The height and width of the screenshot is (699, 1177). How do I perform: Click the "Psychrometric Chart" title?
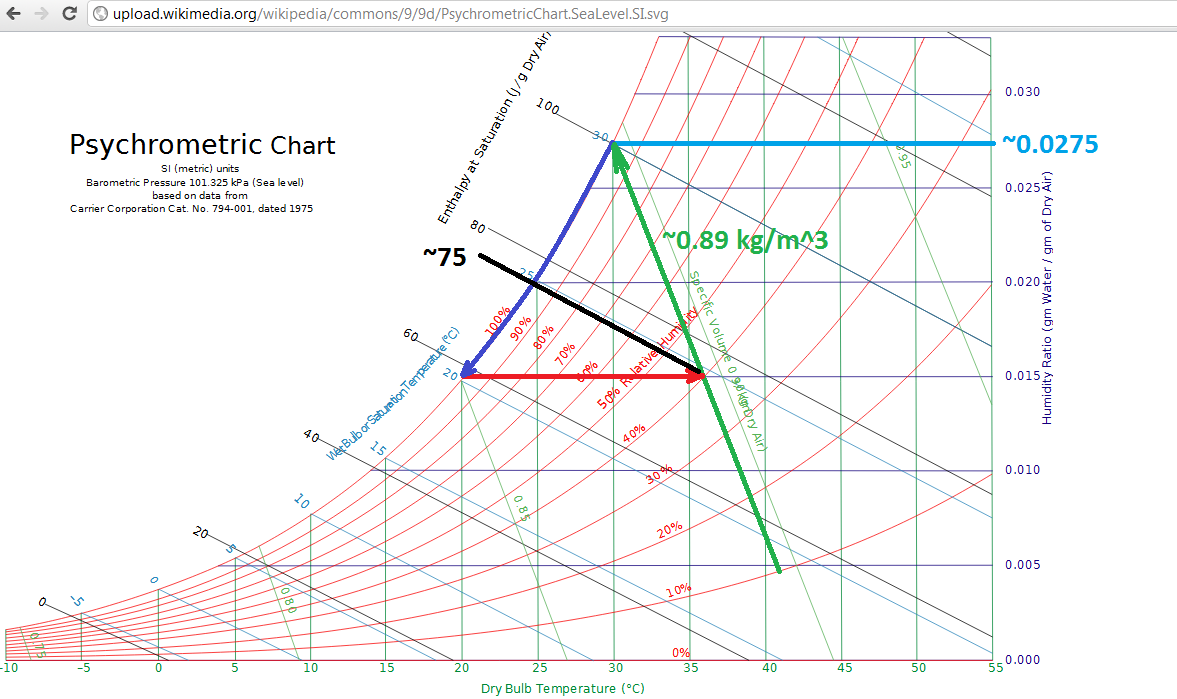click(202, 145)
